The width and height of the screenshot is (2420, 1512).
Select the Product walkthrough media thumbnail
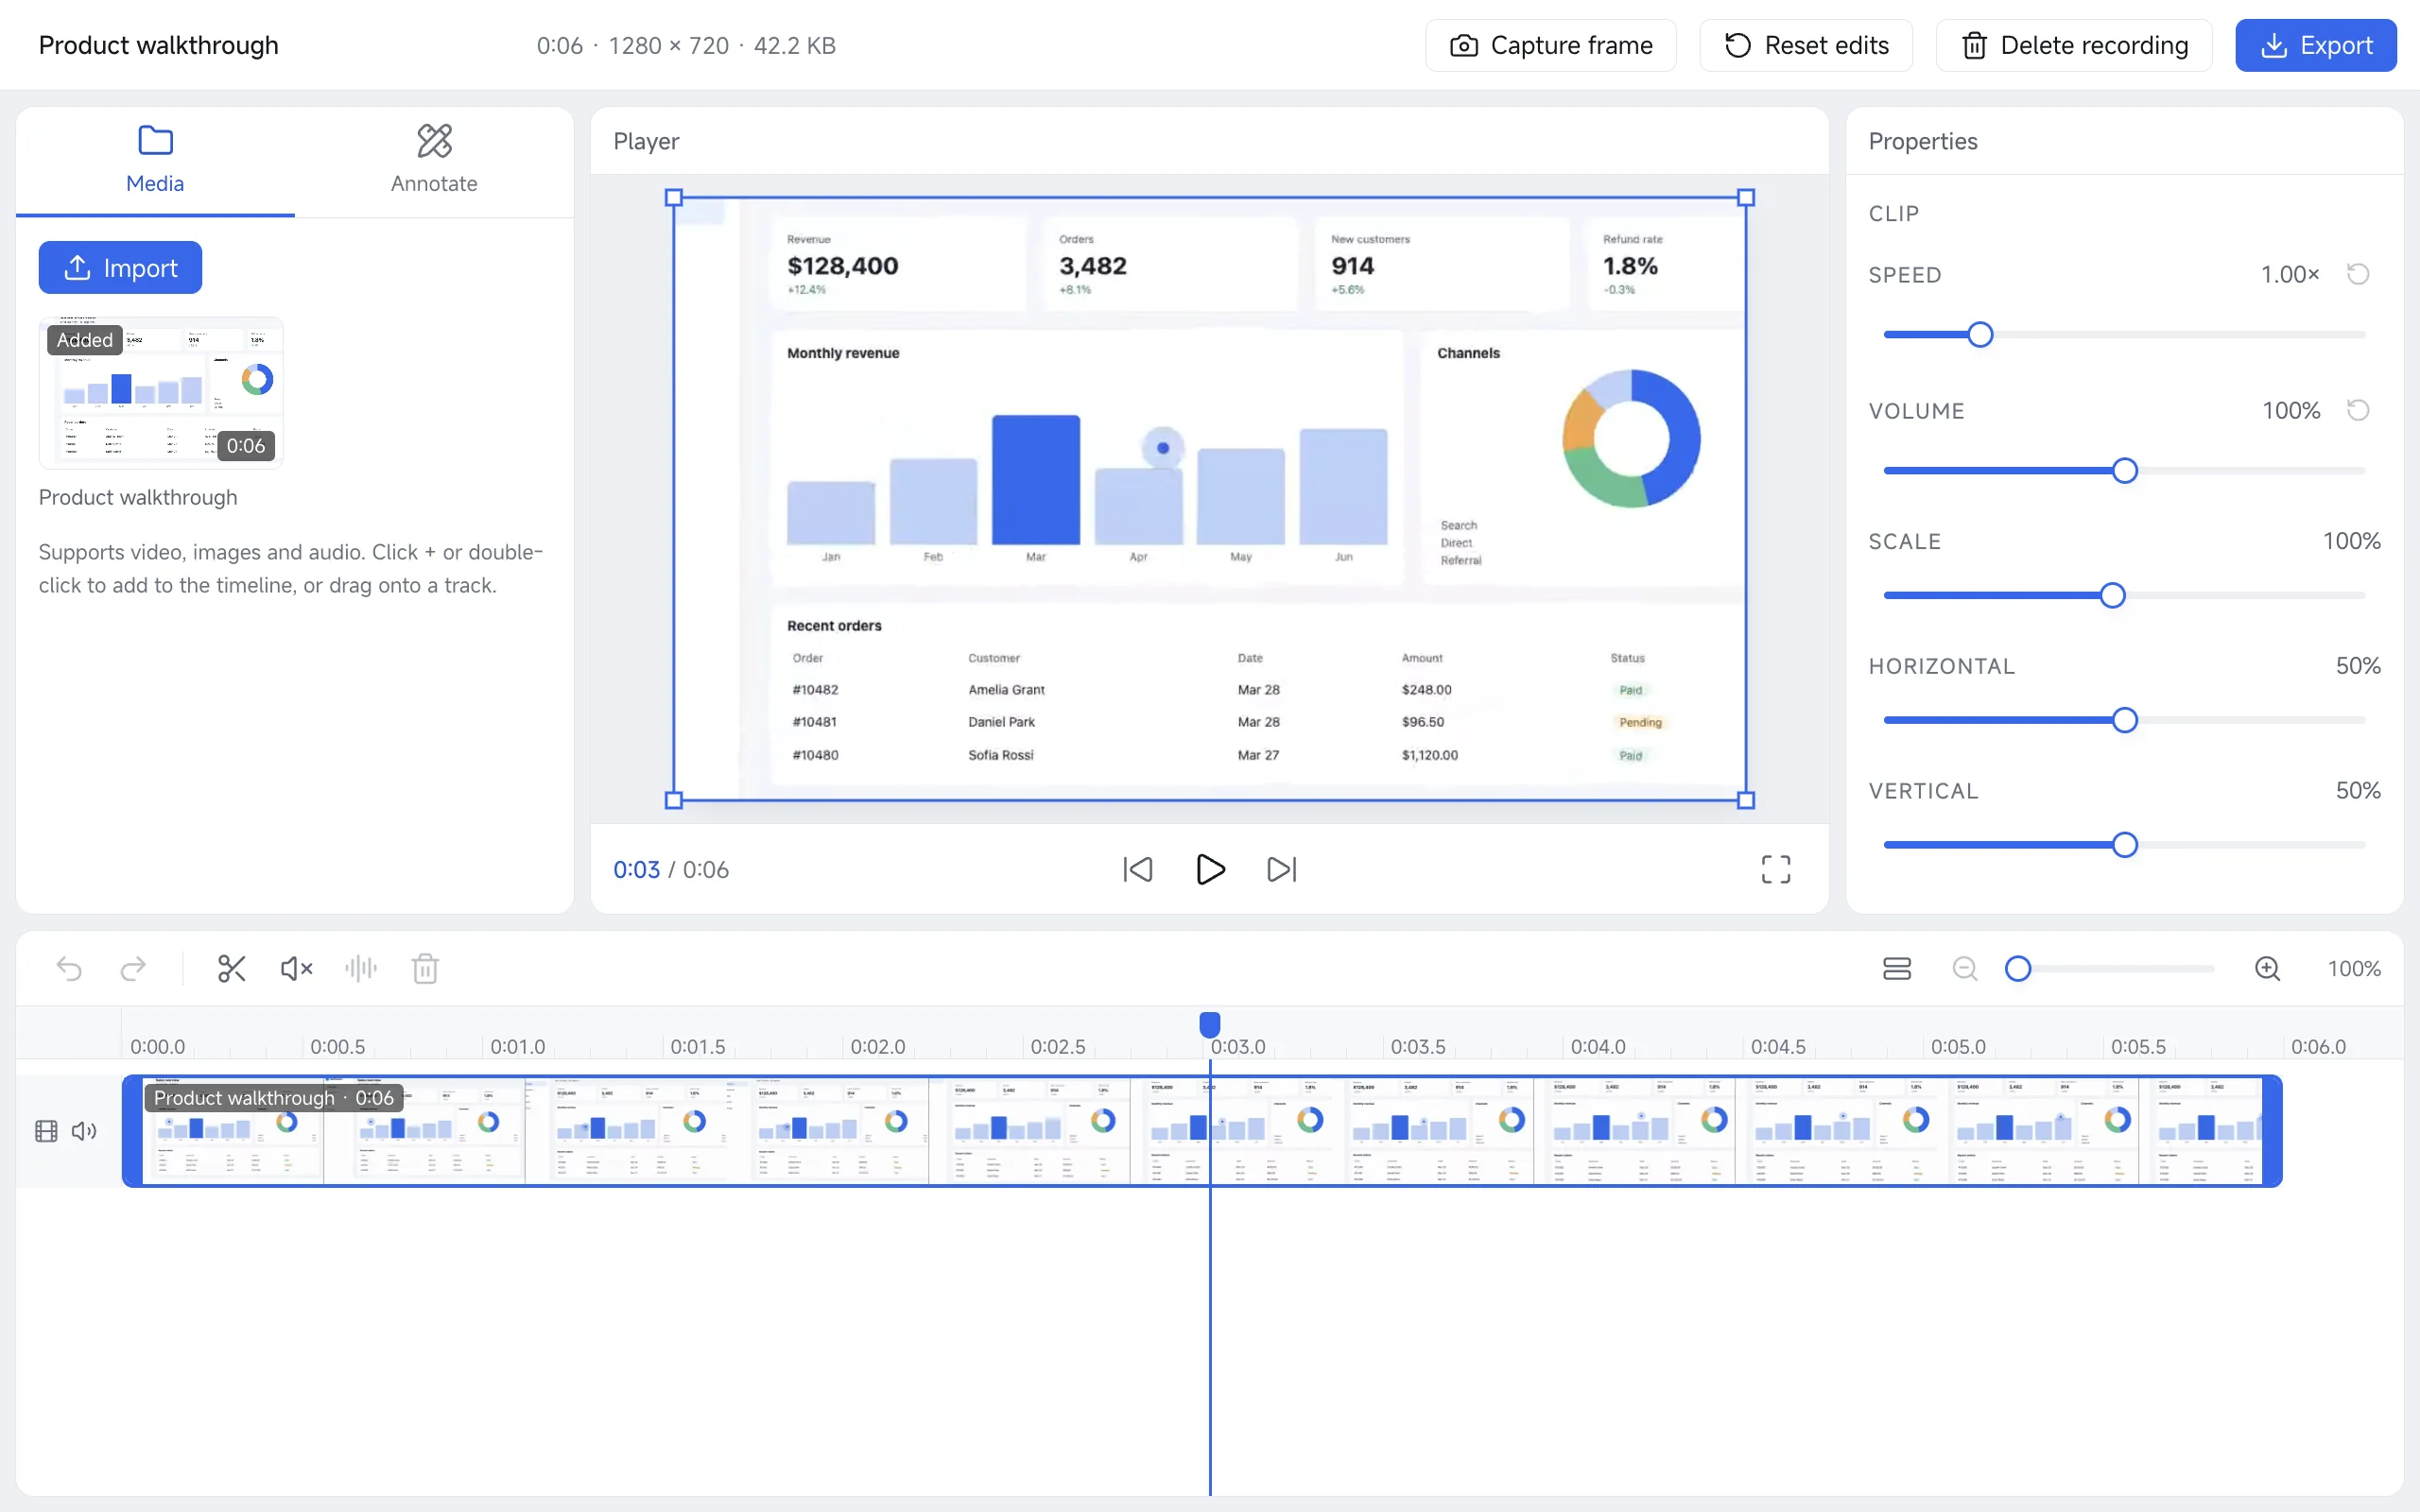161,392
